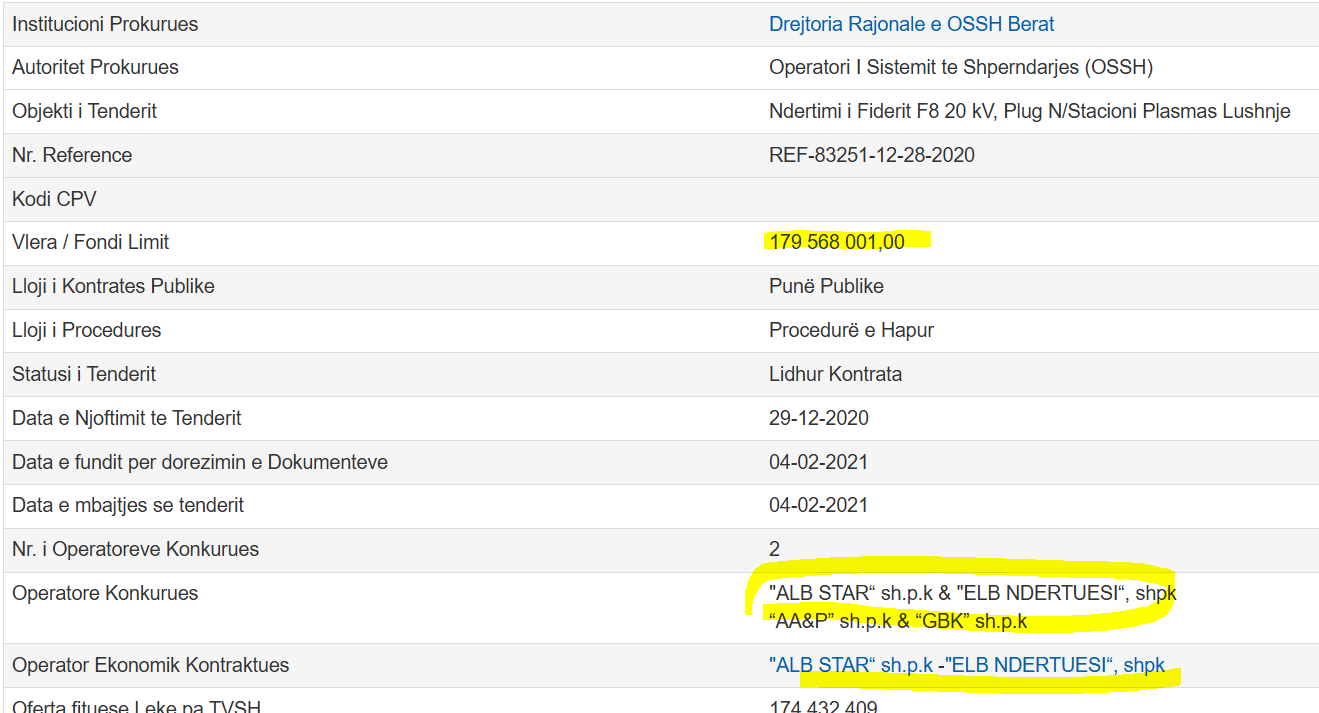
Task: Click the Vlera / Fondi Limit label
Action: (90, 242)
